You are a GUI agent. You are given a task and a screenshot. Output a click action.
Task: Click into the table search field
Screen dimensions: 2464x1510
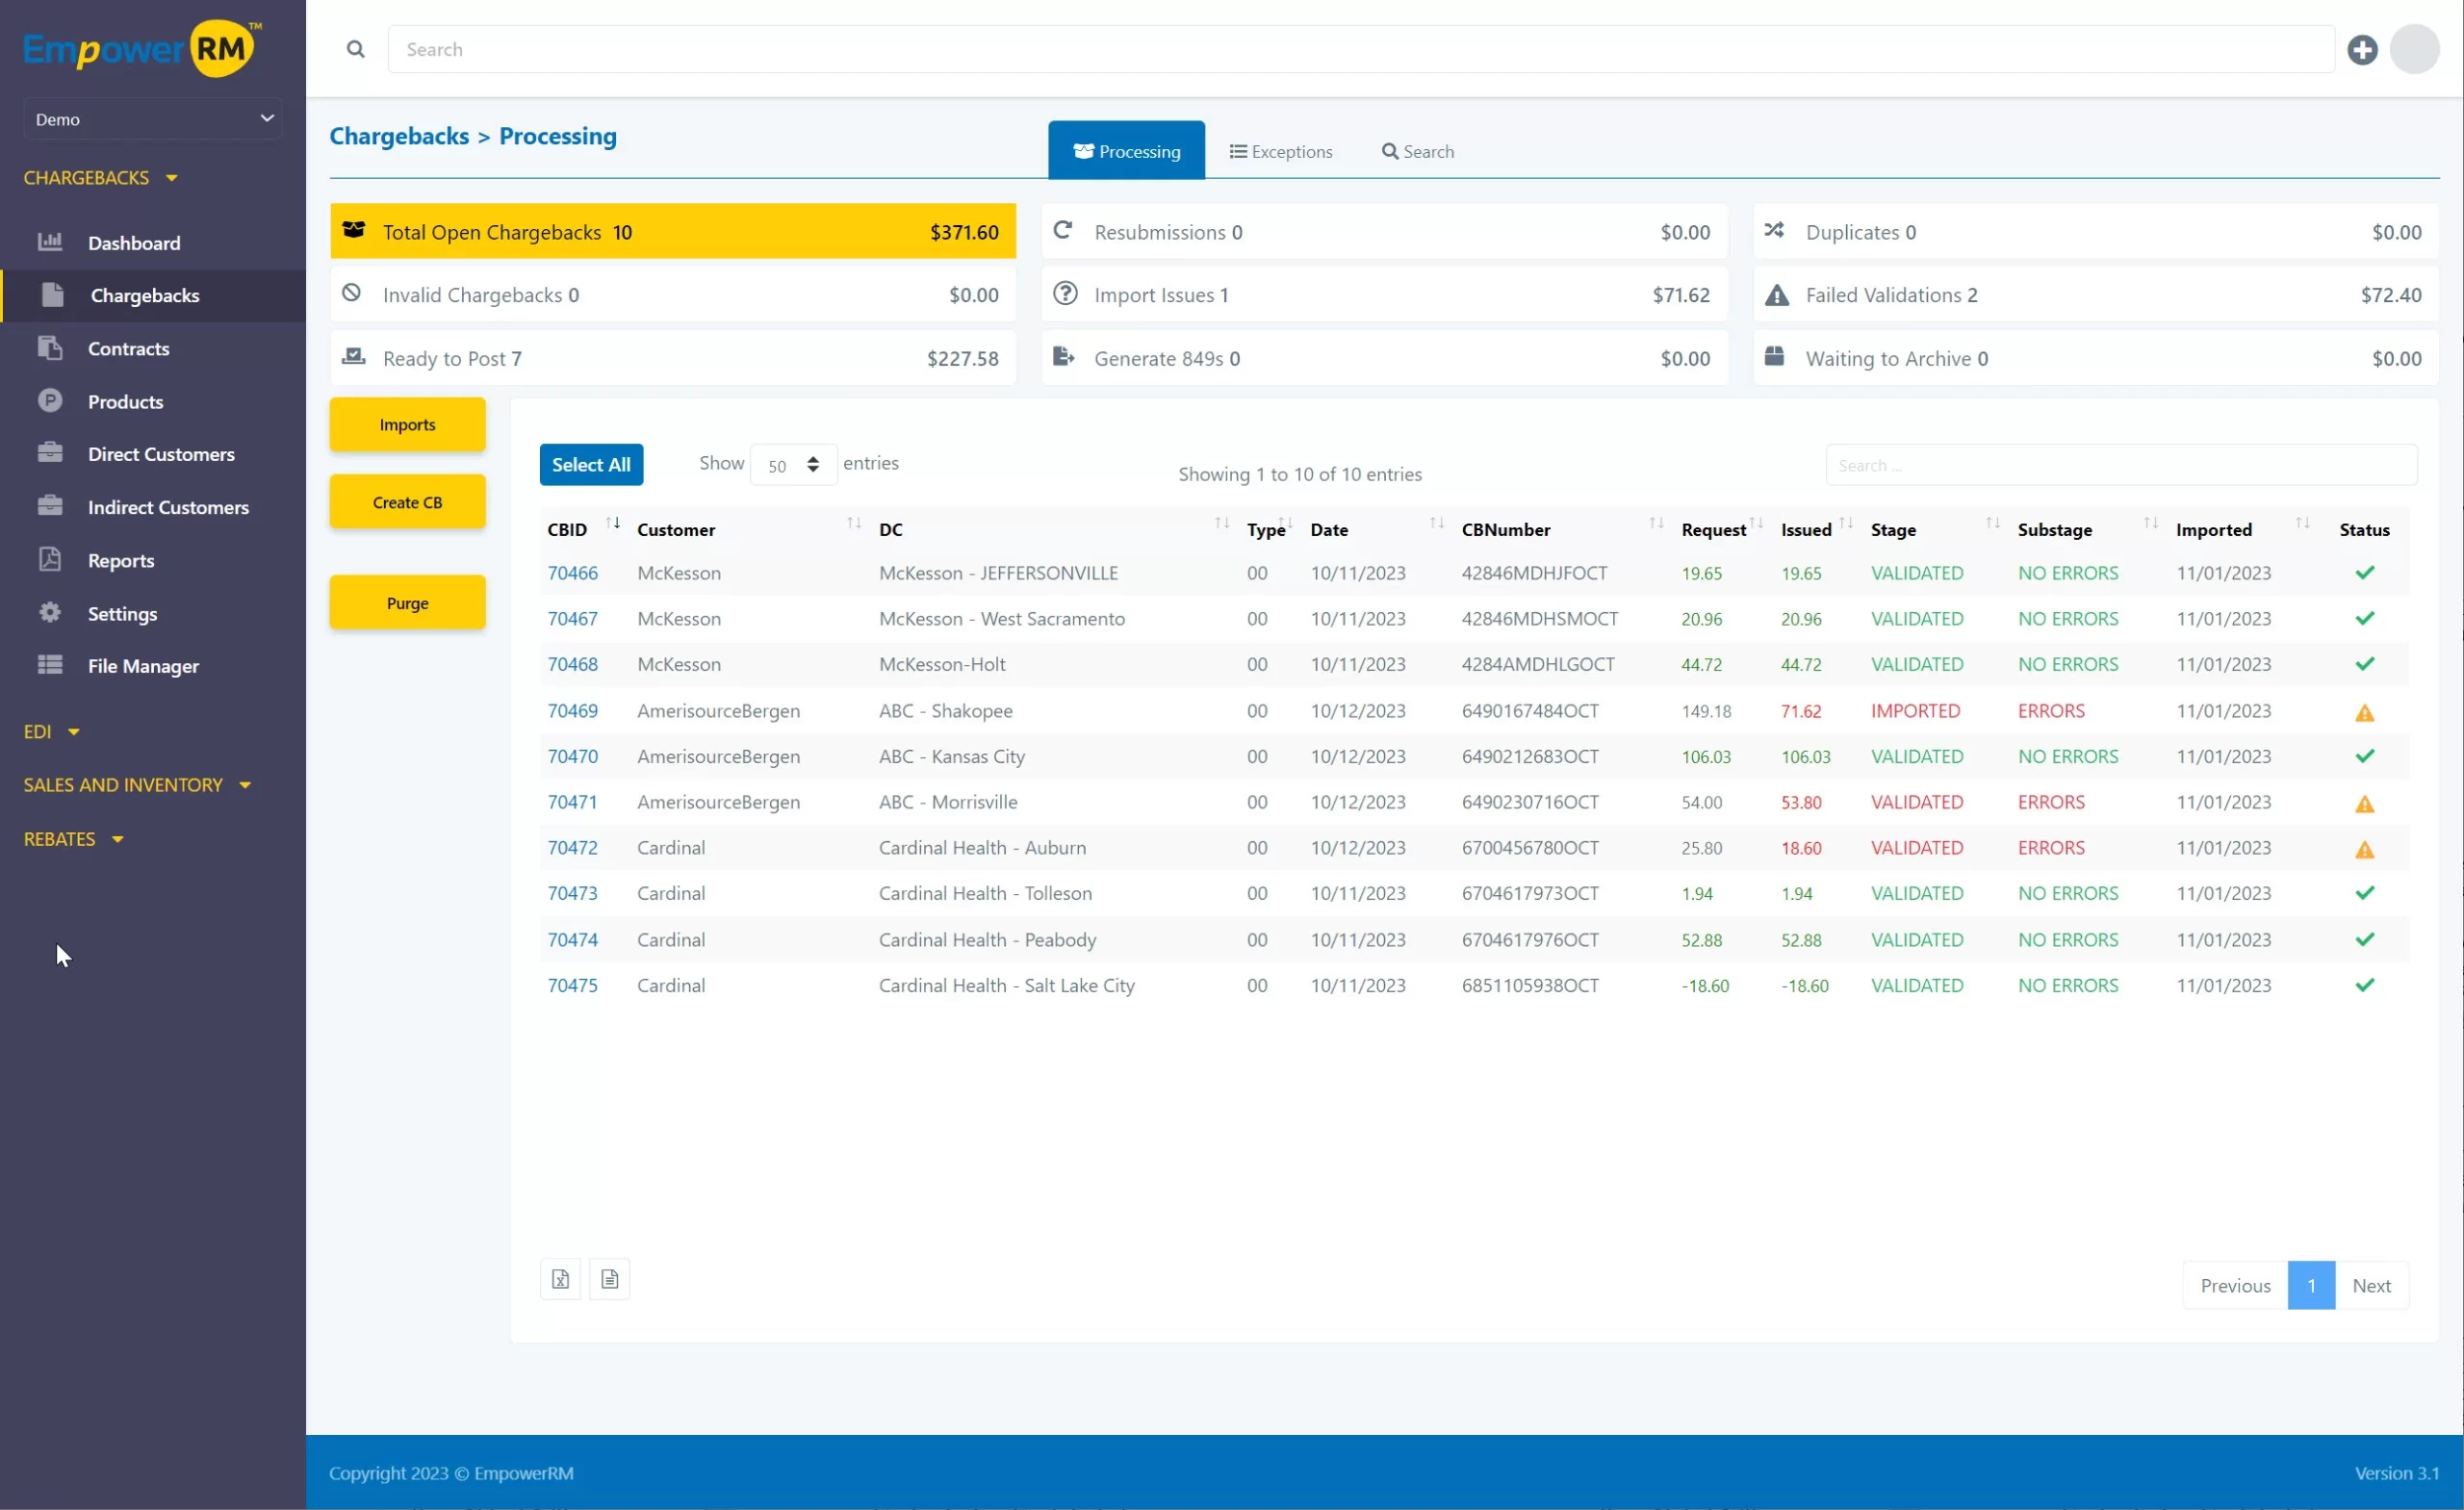click(2120, 465)
